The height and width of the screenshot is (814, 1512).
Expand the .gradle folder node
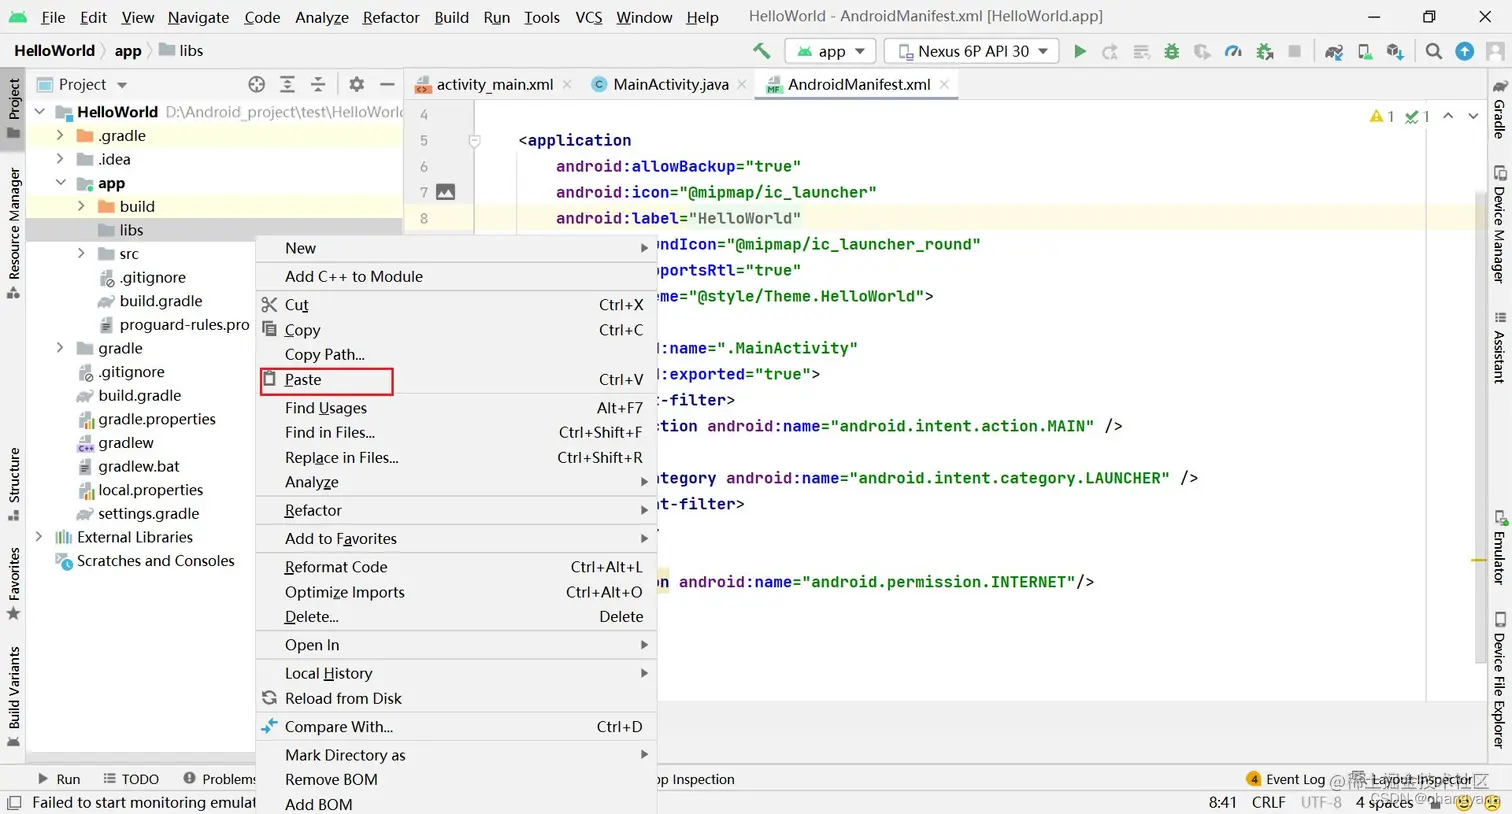(x=60, y=135)
